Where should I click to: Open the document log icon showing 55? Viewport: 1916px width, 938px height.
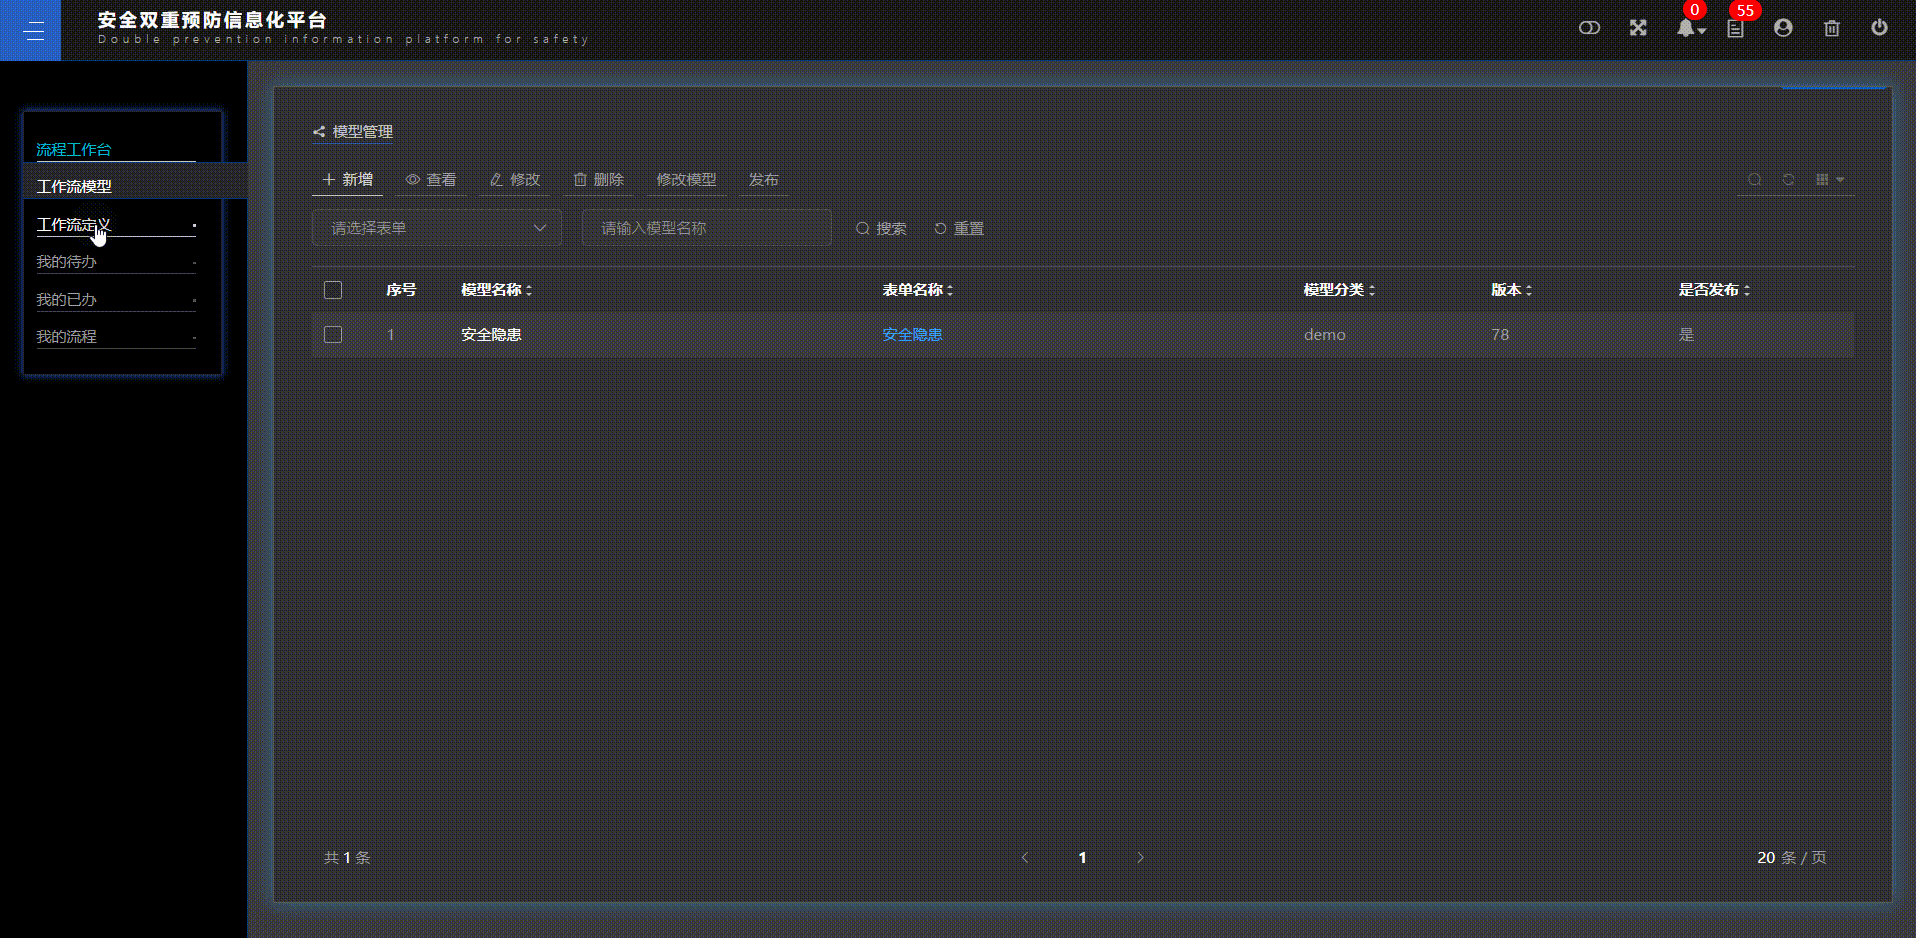pyautogui.click(x=1735, y=27)
